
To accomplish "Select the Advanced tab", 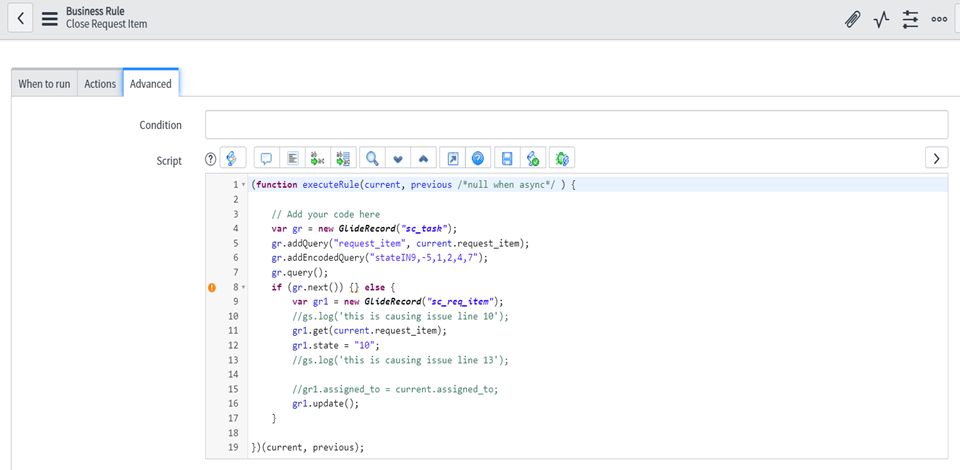I will 151,83.
